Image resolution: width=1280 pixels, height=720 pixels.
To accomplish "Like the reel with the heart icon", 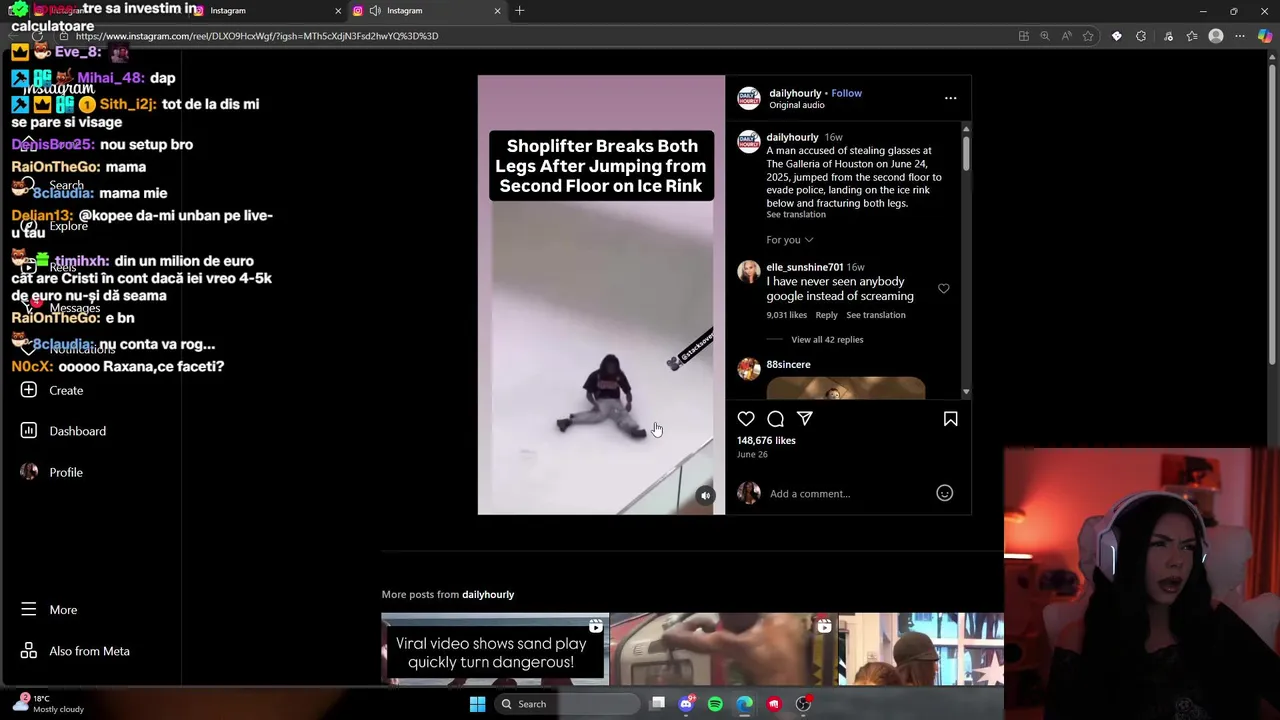I will tap(746, 419).
